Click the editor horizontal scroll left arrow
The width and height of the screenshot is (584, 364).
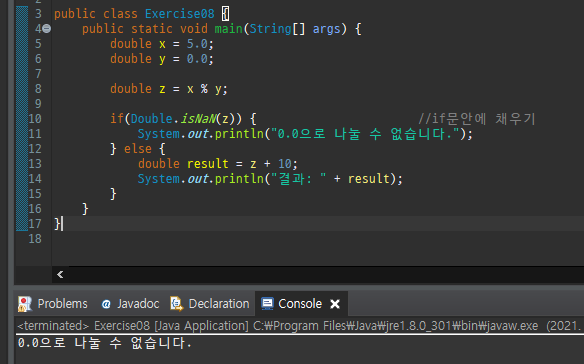[60, 275]
